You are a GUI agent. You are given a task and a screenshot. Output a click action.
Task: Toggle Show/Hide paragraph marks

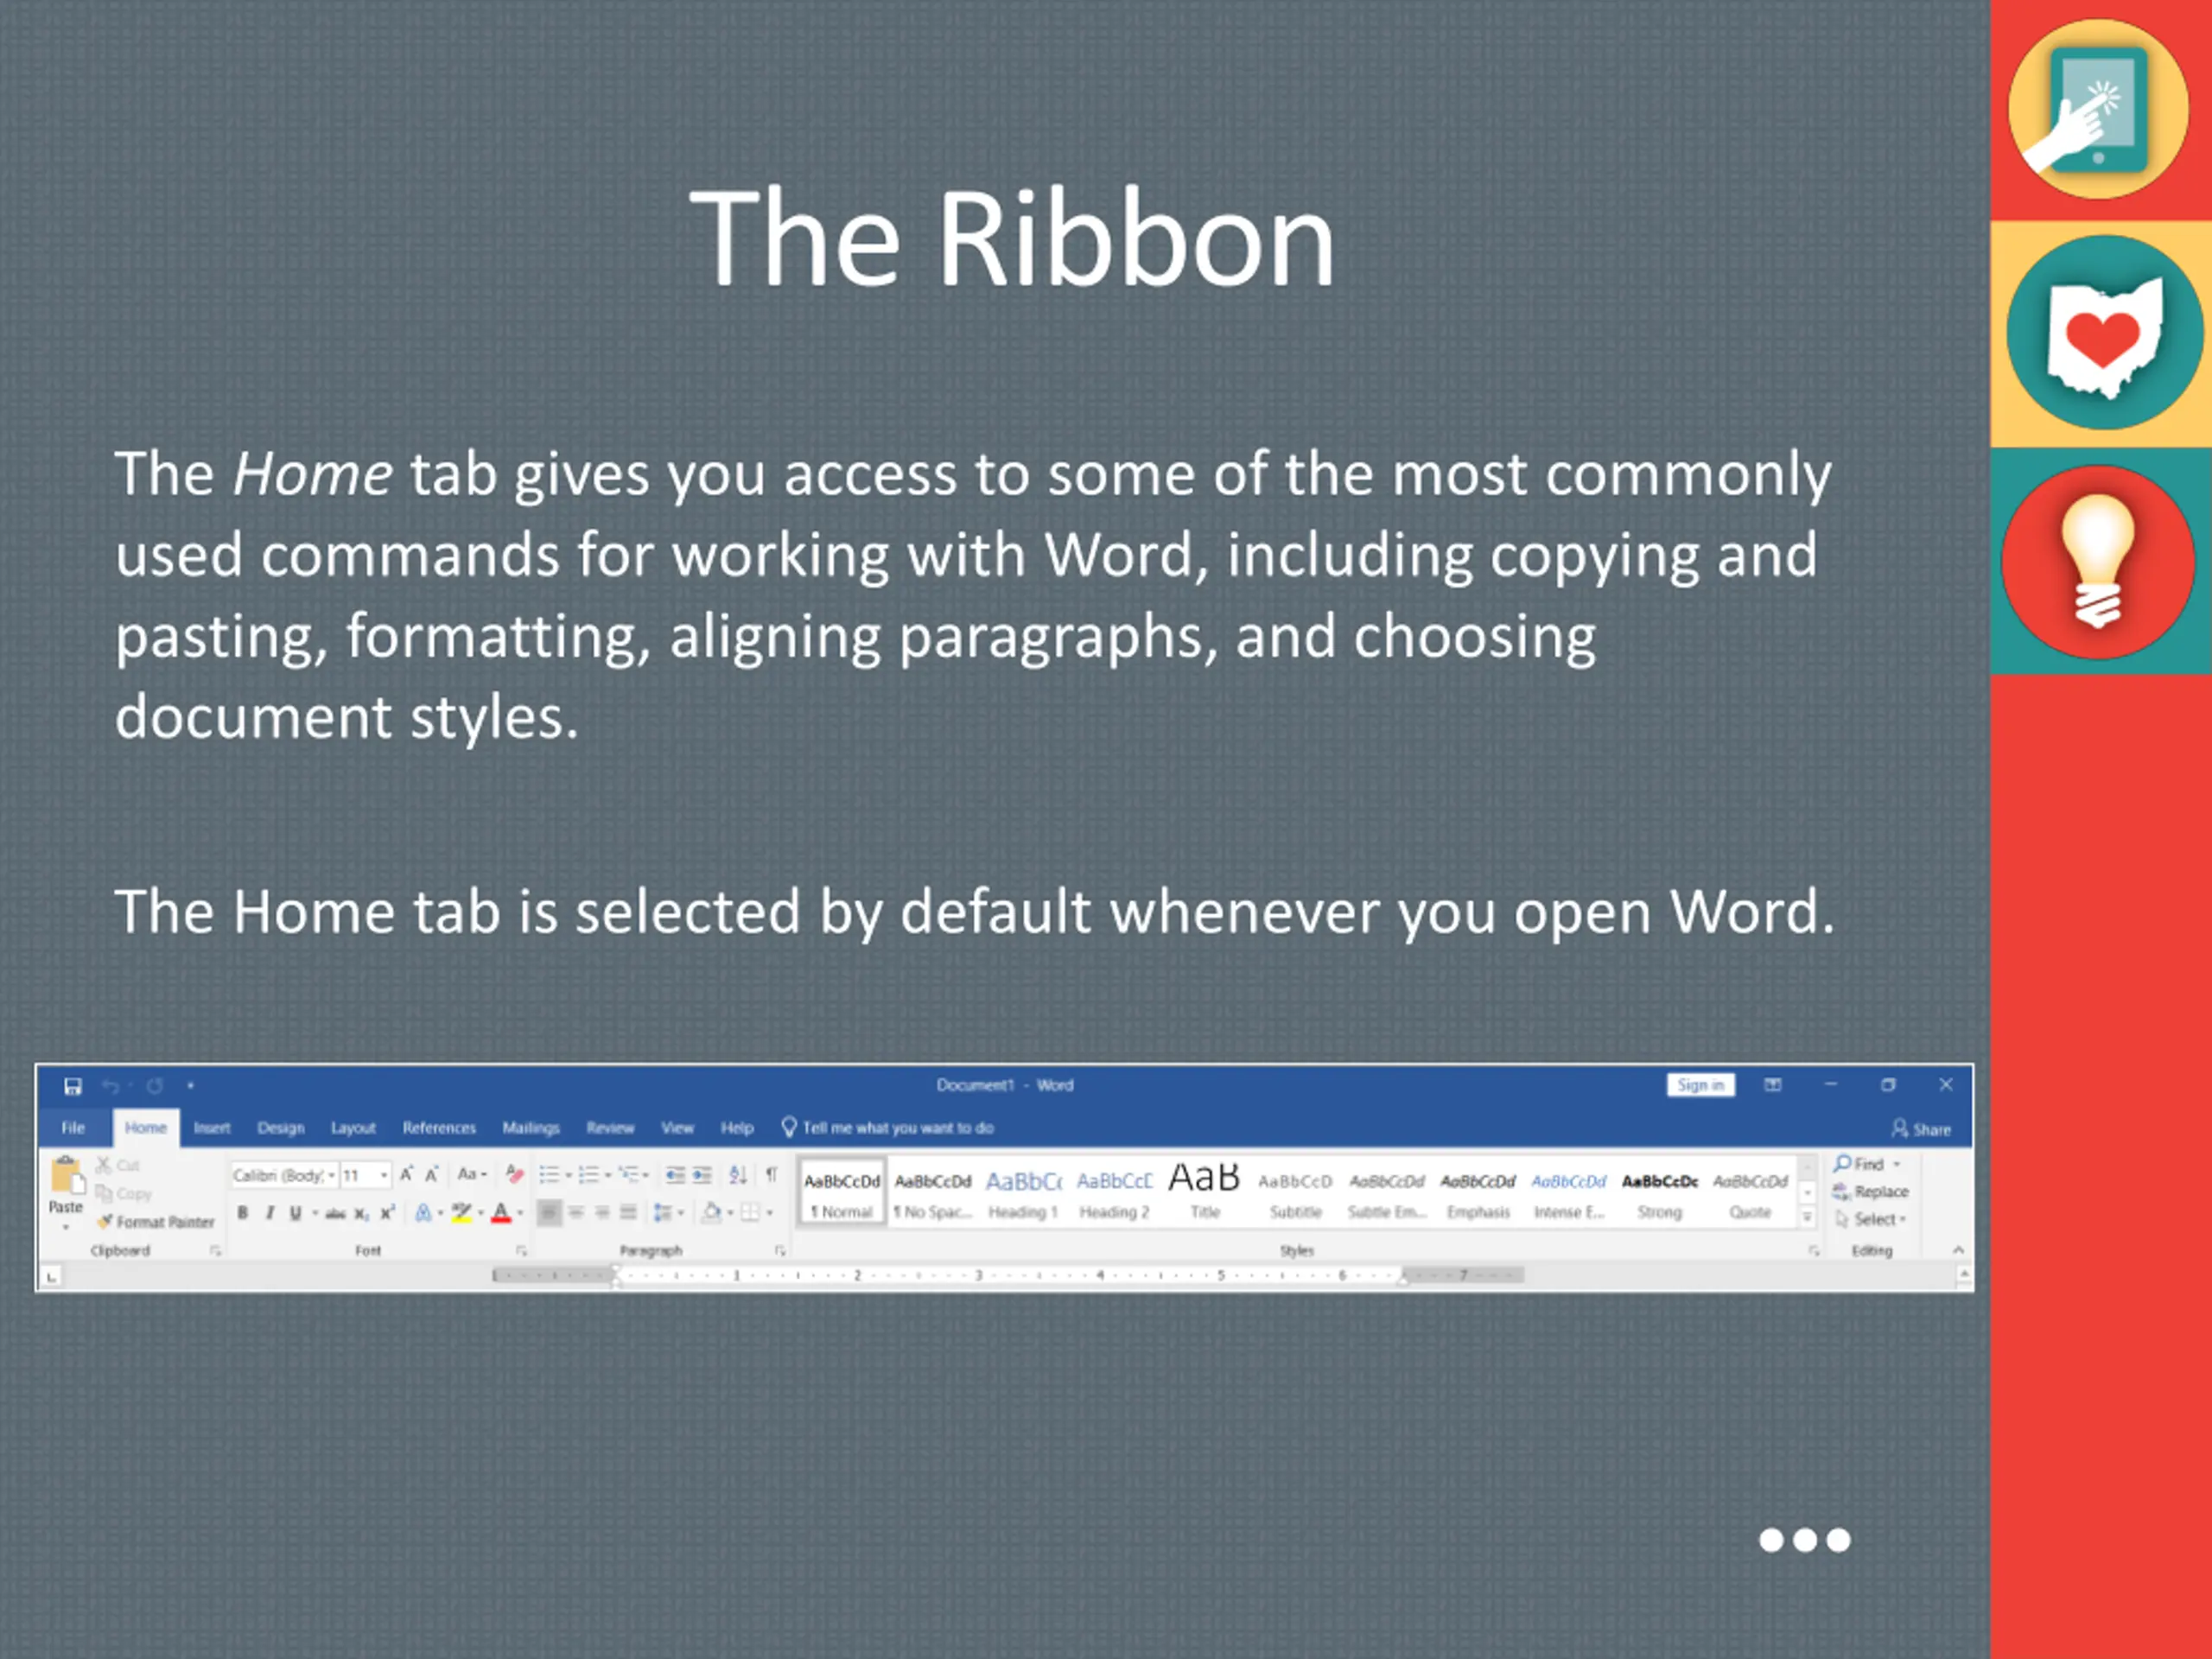point(771,1174)
